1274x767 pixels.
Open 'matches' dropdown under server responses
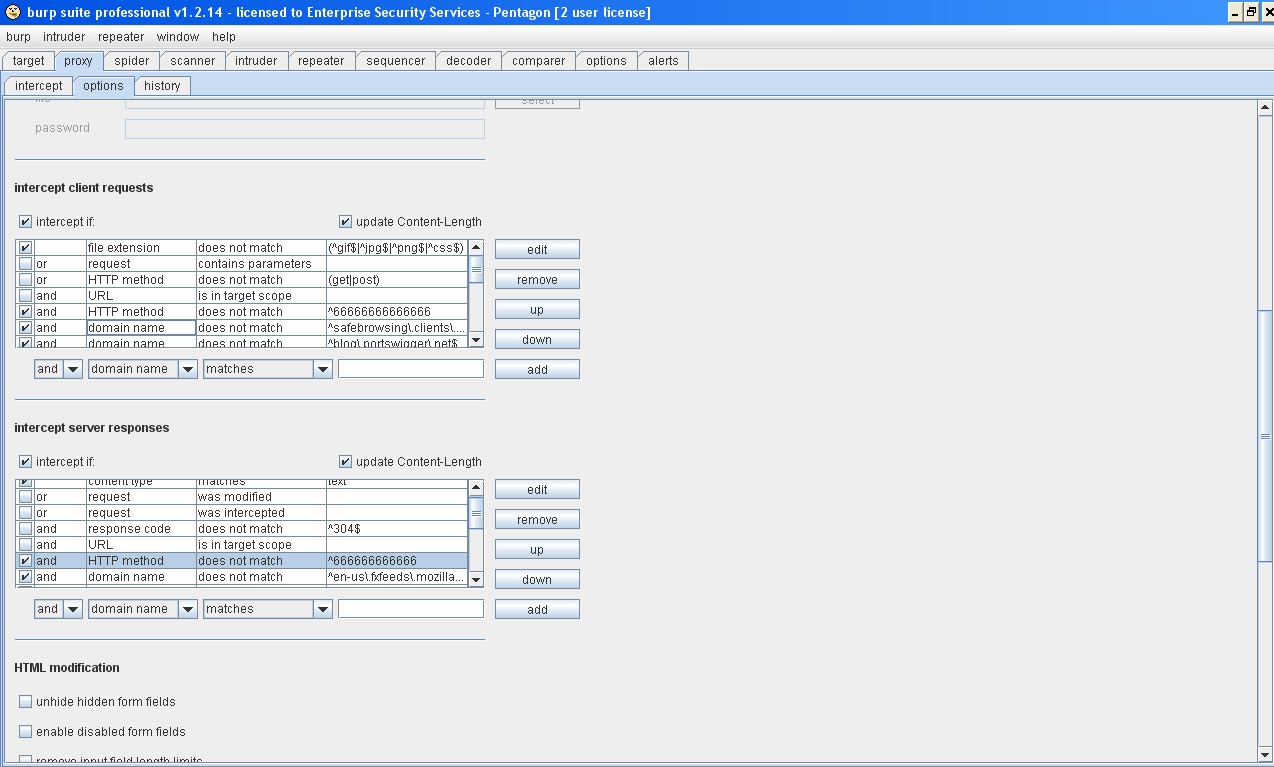322,609
